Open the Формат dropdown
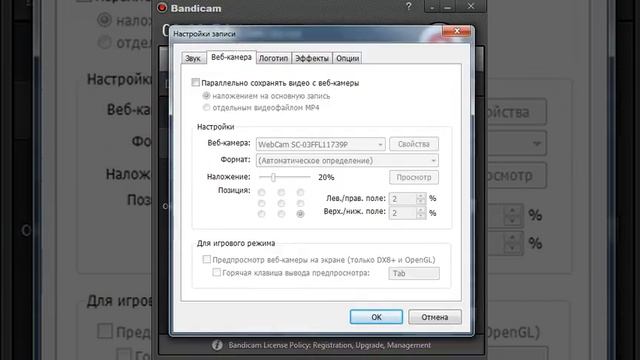 347,160
